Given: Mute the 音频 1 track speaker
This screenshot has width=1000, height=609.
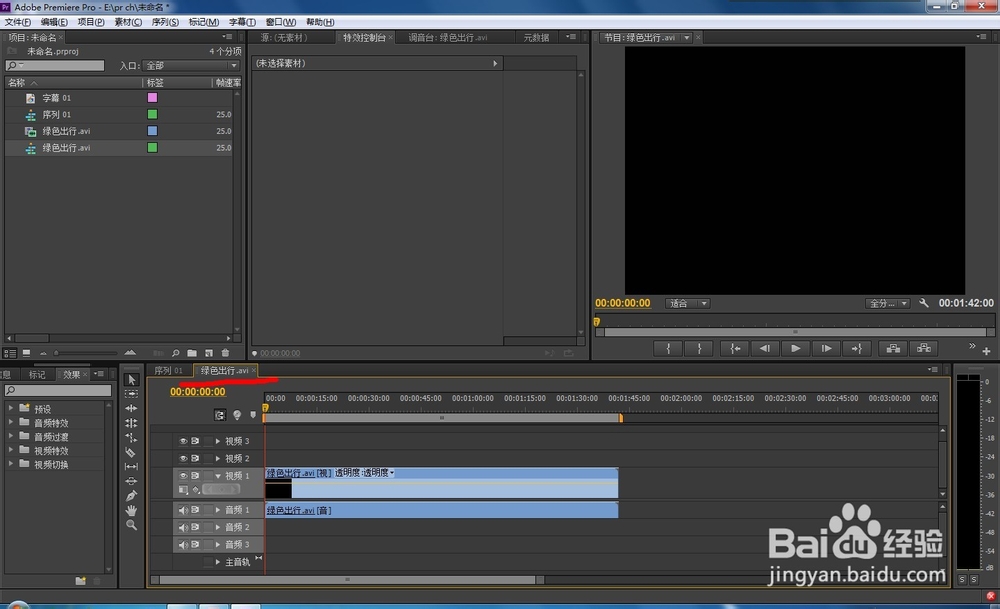Looking at the screenshot, I should tap(183, 510).
